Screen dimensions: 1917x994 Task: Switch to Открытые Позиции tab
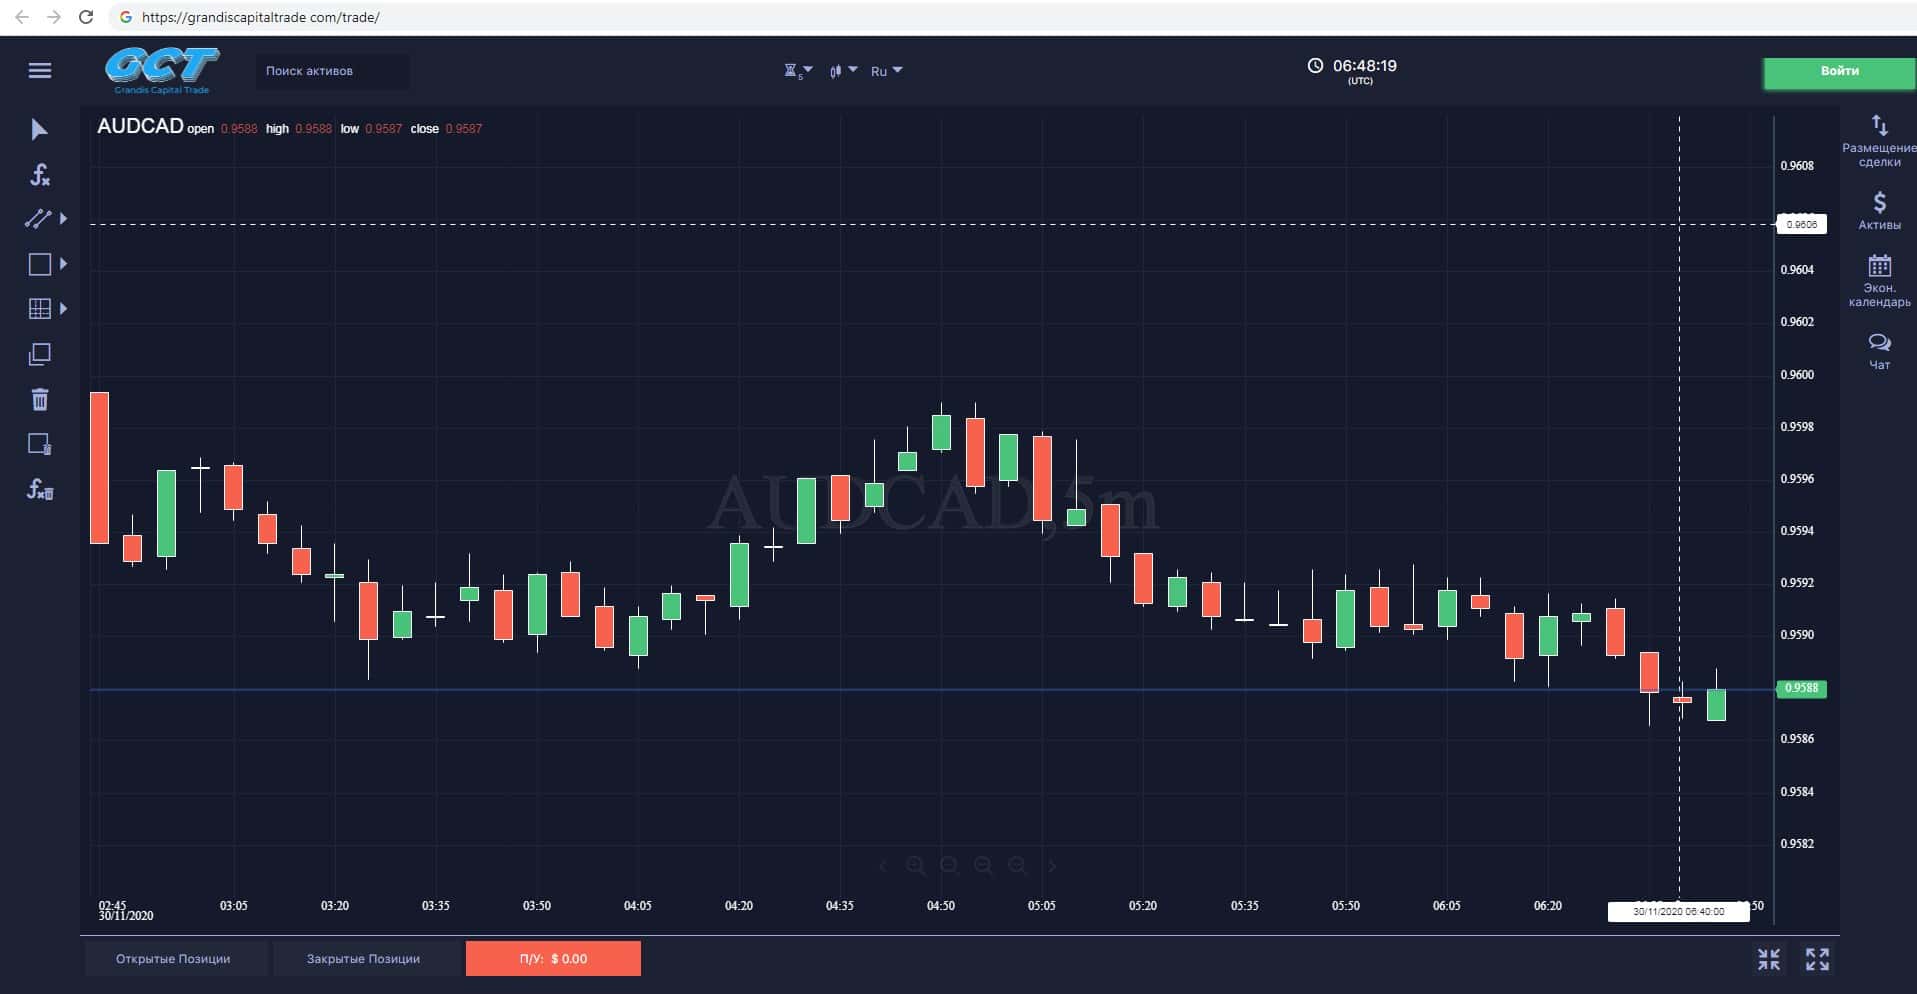pyautogui.click(x=173, y=959)
